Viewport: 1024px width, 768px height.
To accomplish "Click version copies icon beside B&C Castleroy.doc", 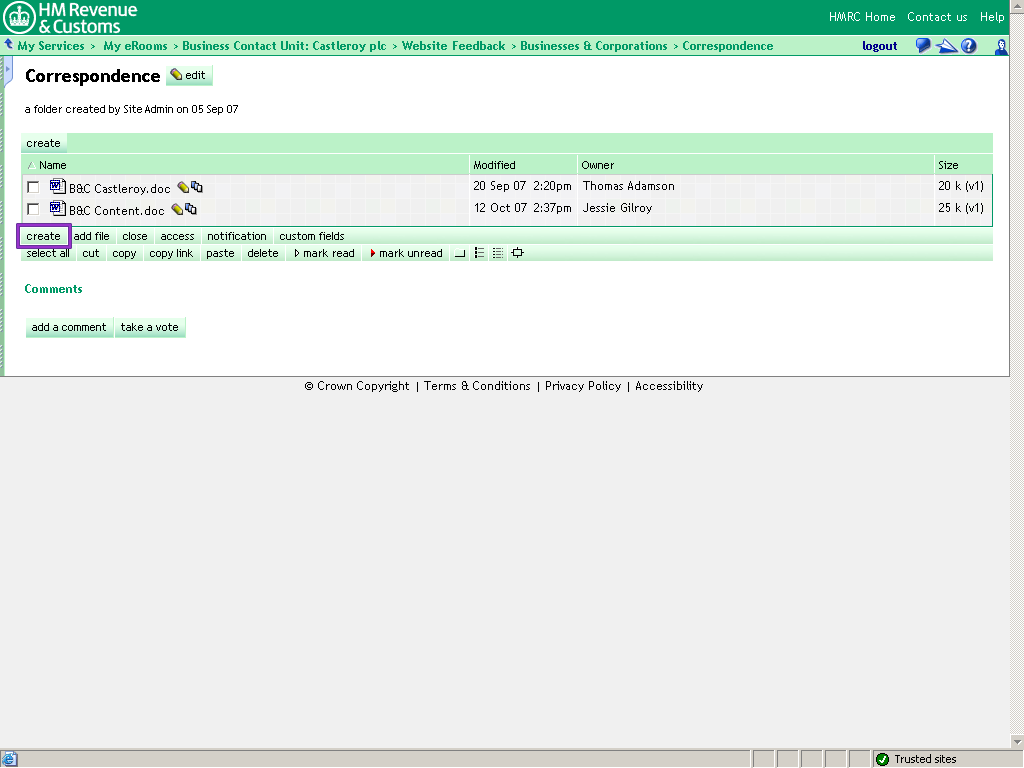I will tap(197, 187).
